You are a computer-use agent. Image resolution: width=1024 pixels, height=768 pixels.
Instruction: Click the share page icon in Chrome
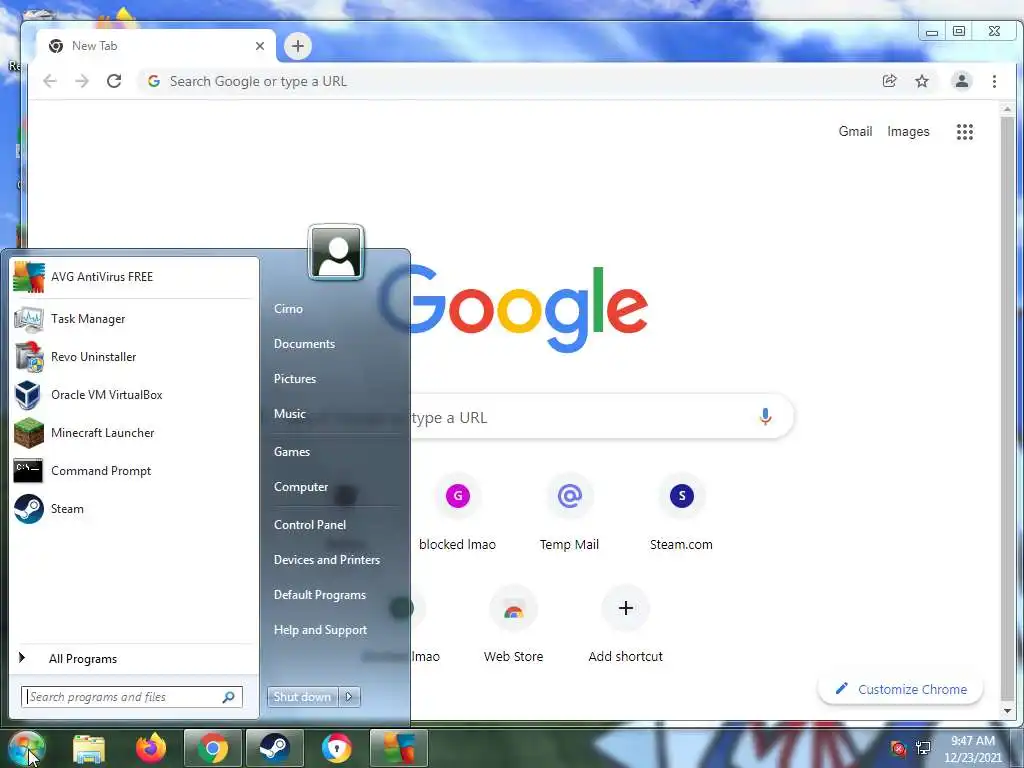[x=889, y=81]
